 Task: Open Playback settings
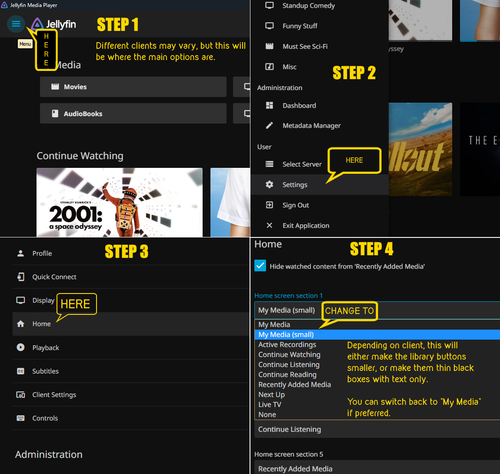pyautogui.click(x=130, y=348)
